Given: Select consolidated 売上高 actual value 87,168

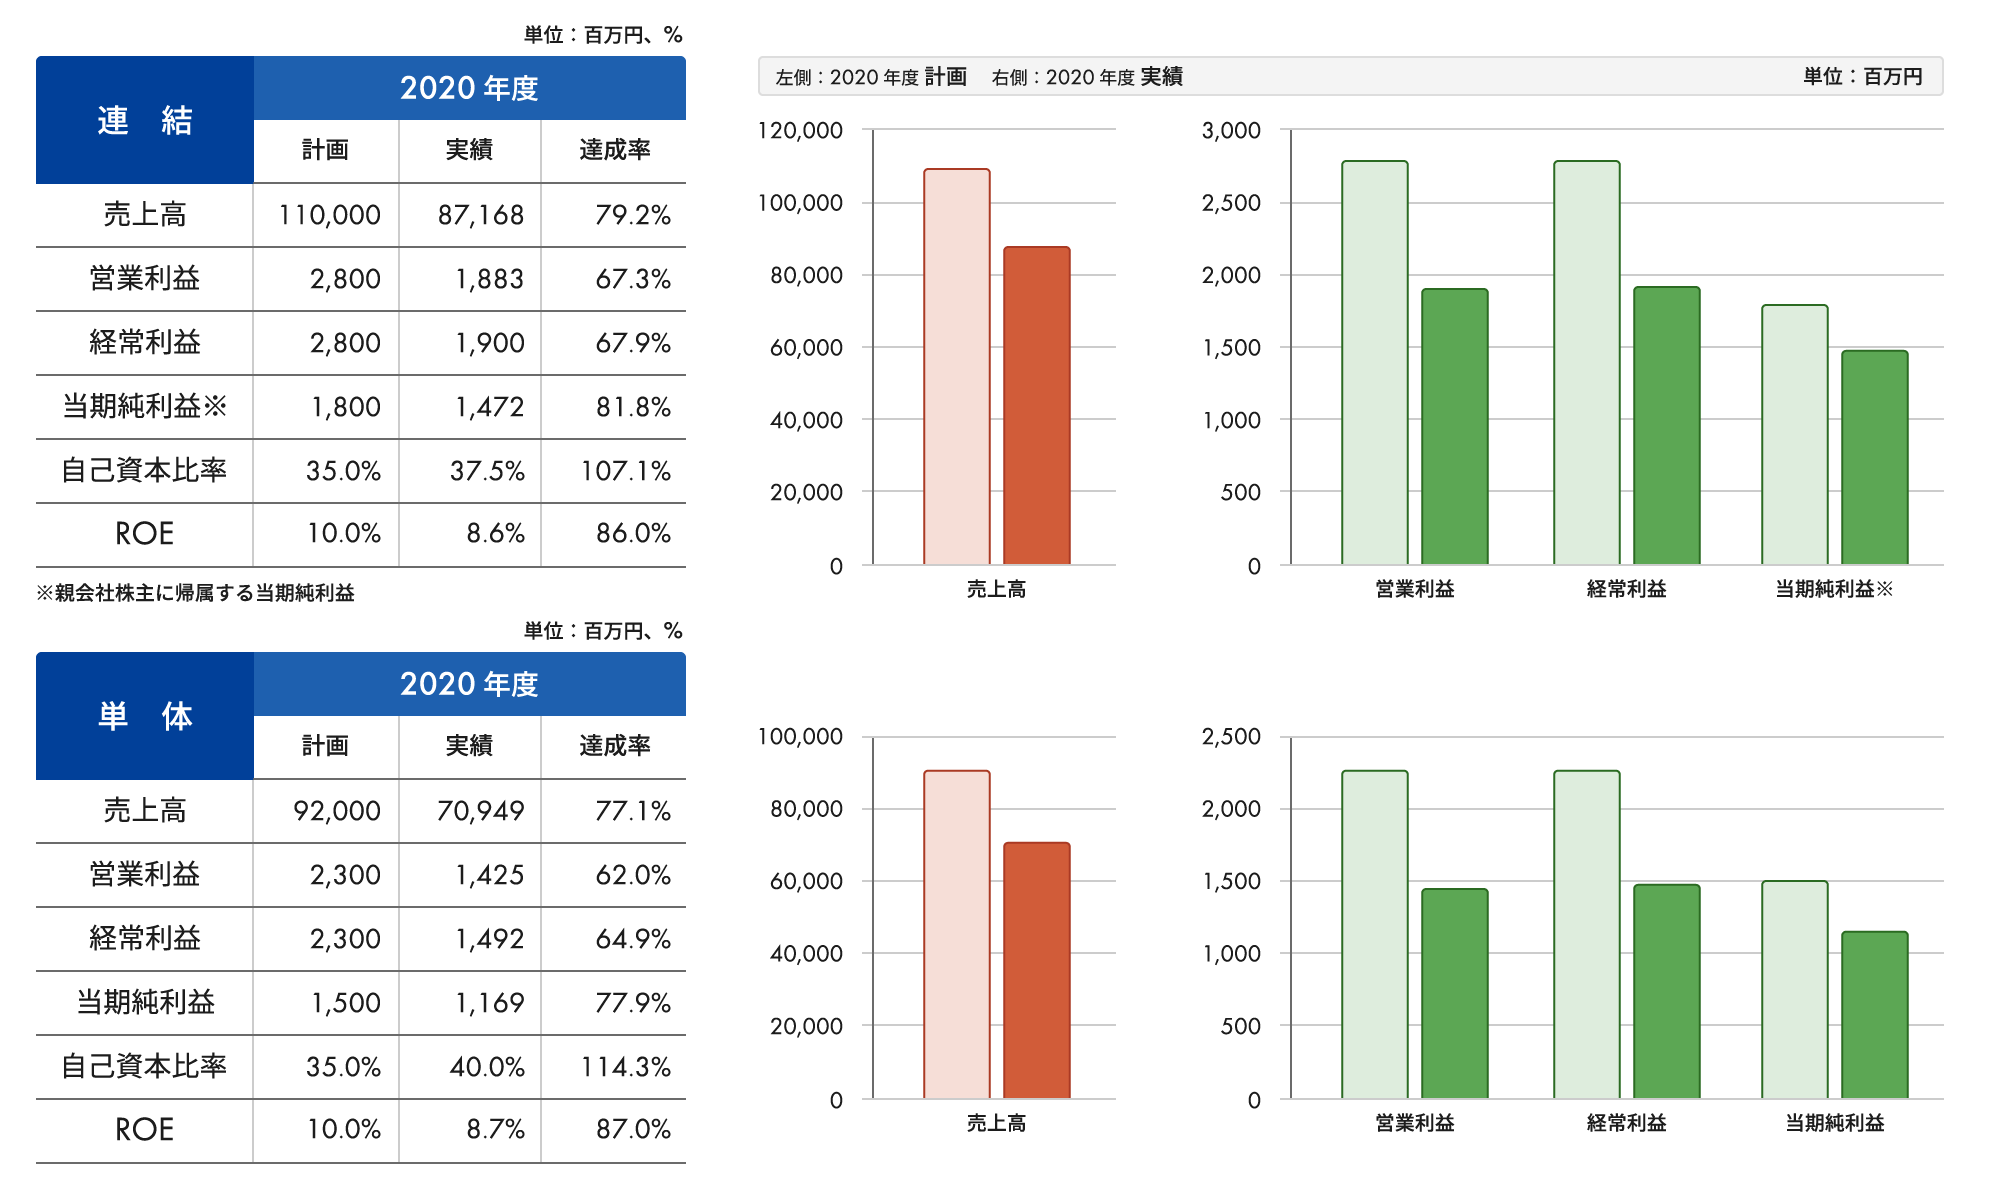Looking at the screenshot, I should (480, 215).
